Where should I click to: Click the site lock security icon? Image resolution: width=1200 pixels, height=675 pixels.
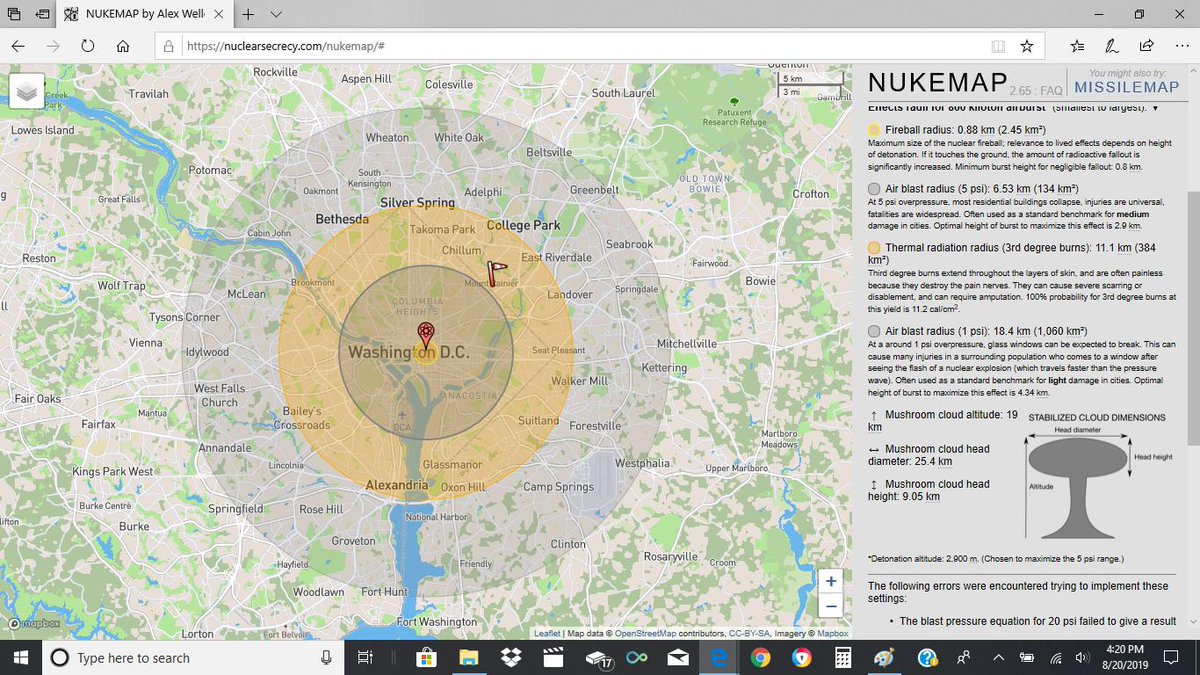coord(168,46)
